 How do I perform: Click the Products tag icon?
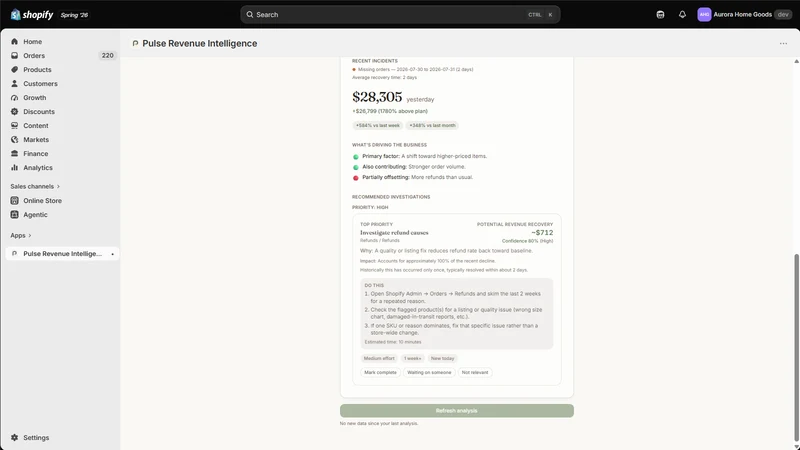click(14, 69)
